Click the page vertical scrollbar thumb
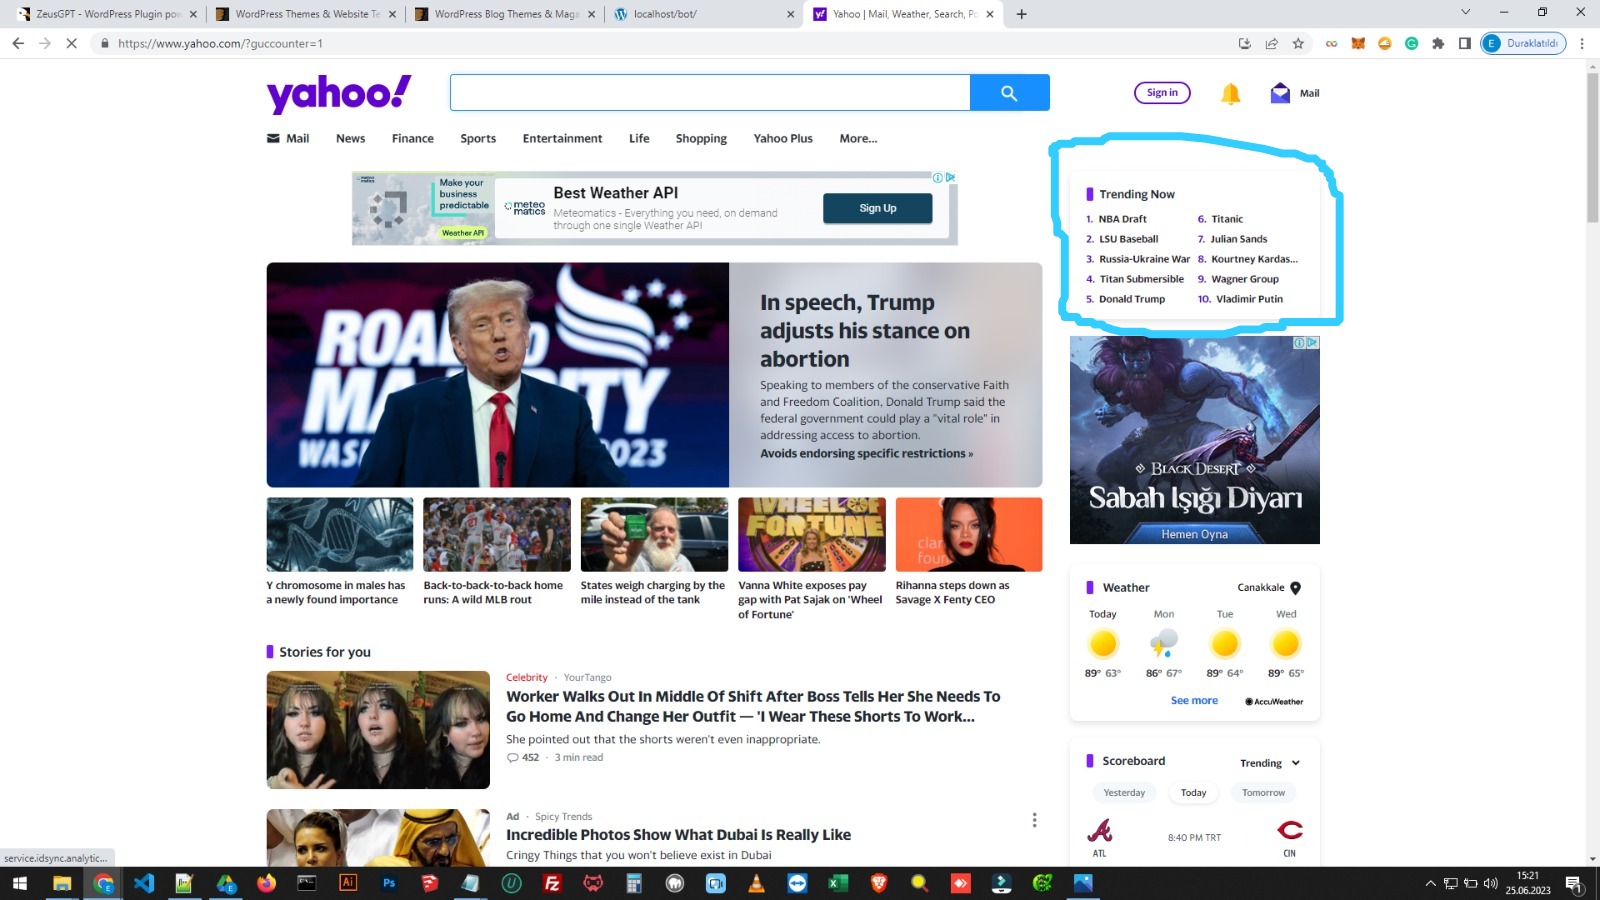The height and width of the screenshot is (900, 1600). click(1592, 147)
